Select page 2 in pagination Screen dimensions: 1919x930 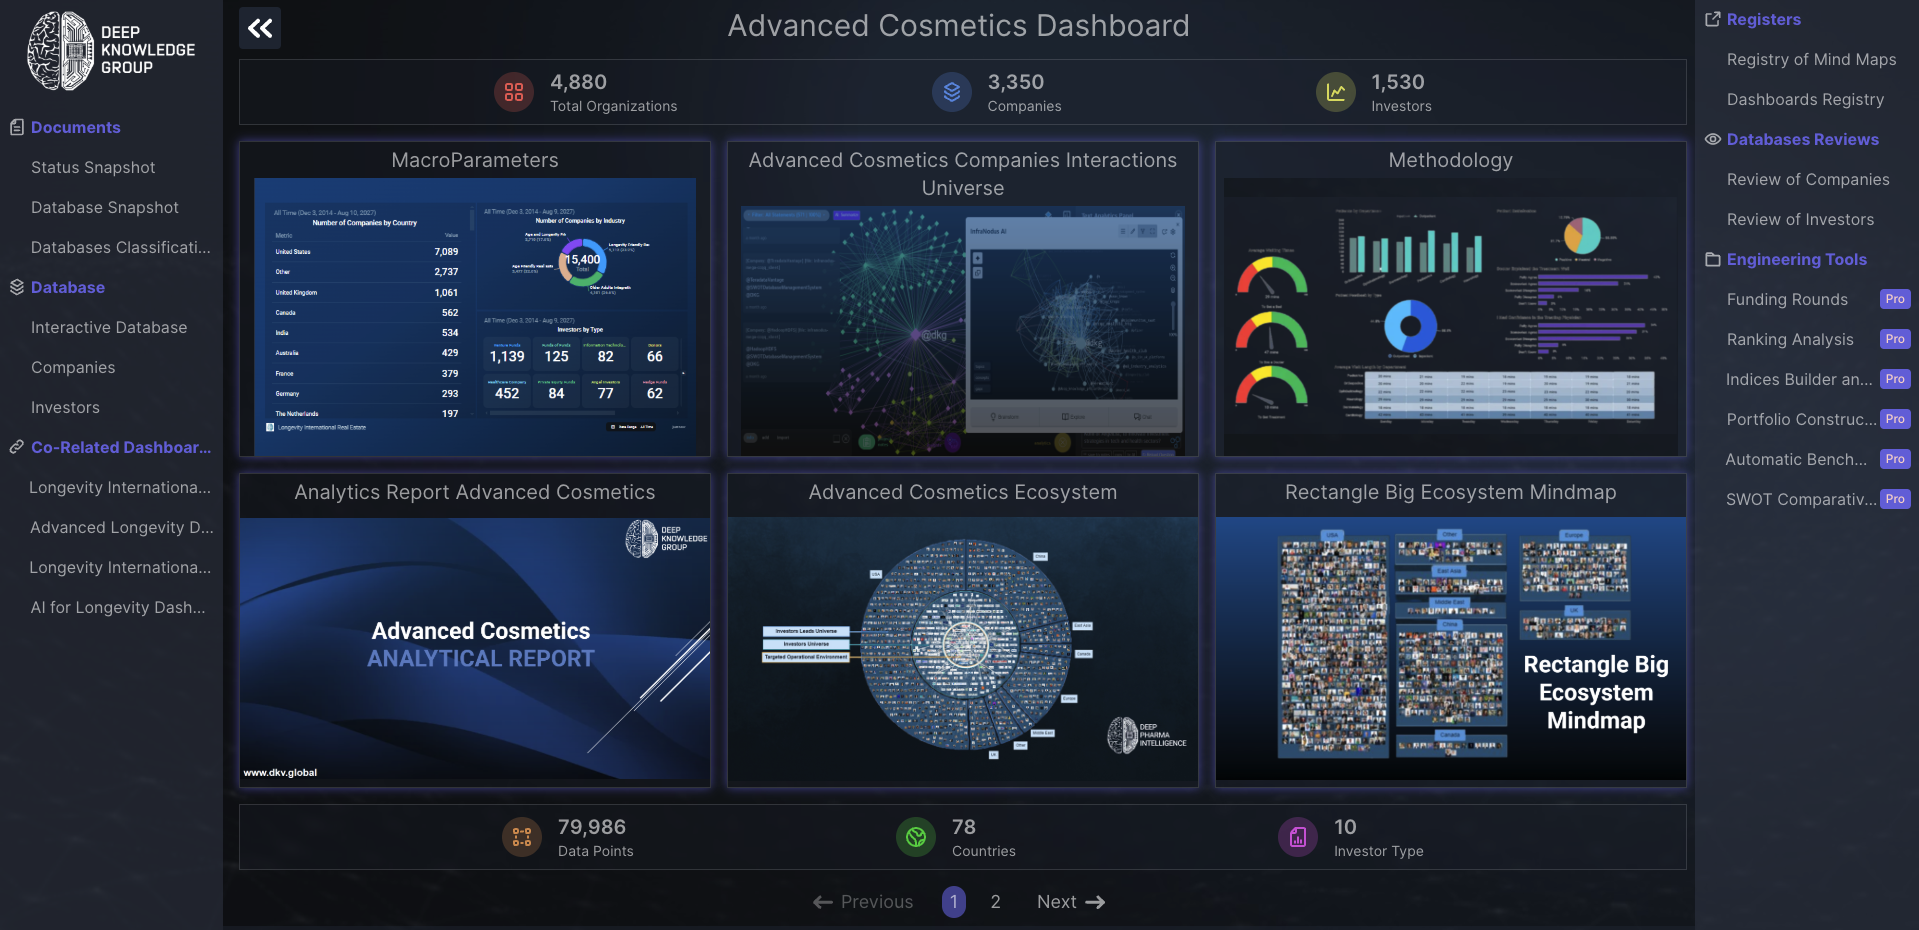(x=995, y=902)
